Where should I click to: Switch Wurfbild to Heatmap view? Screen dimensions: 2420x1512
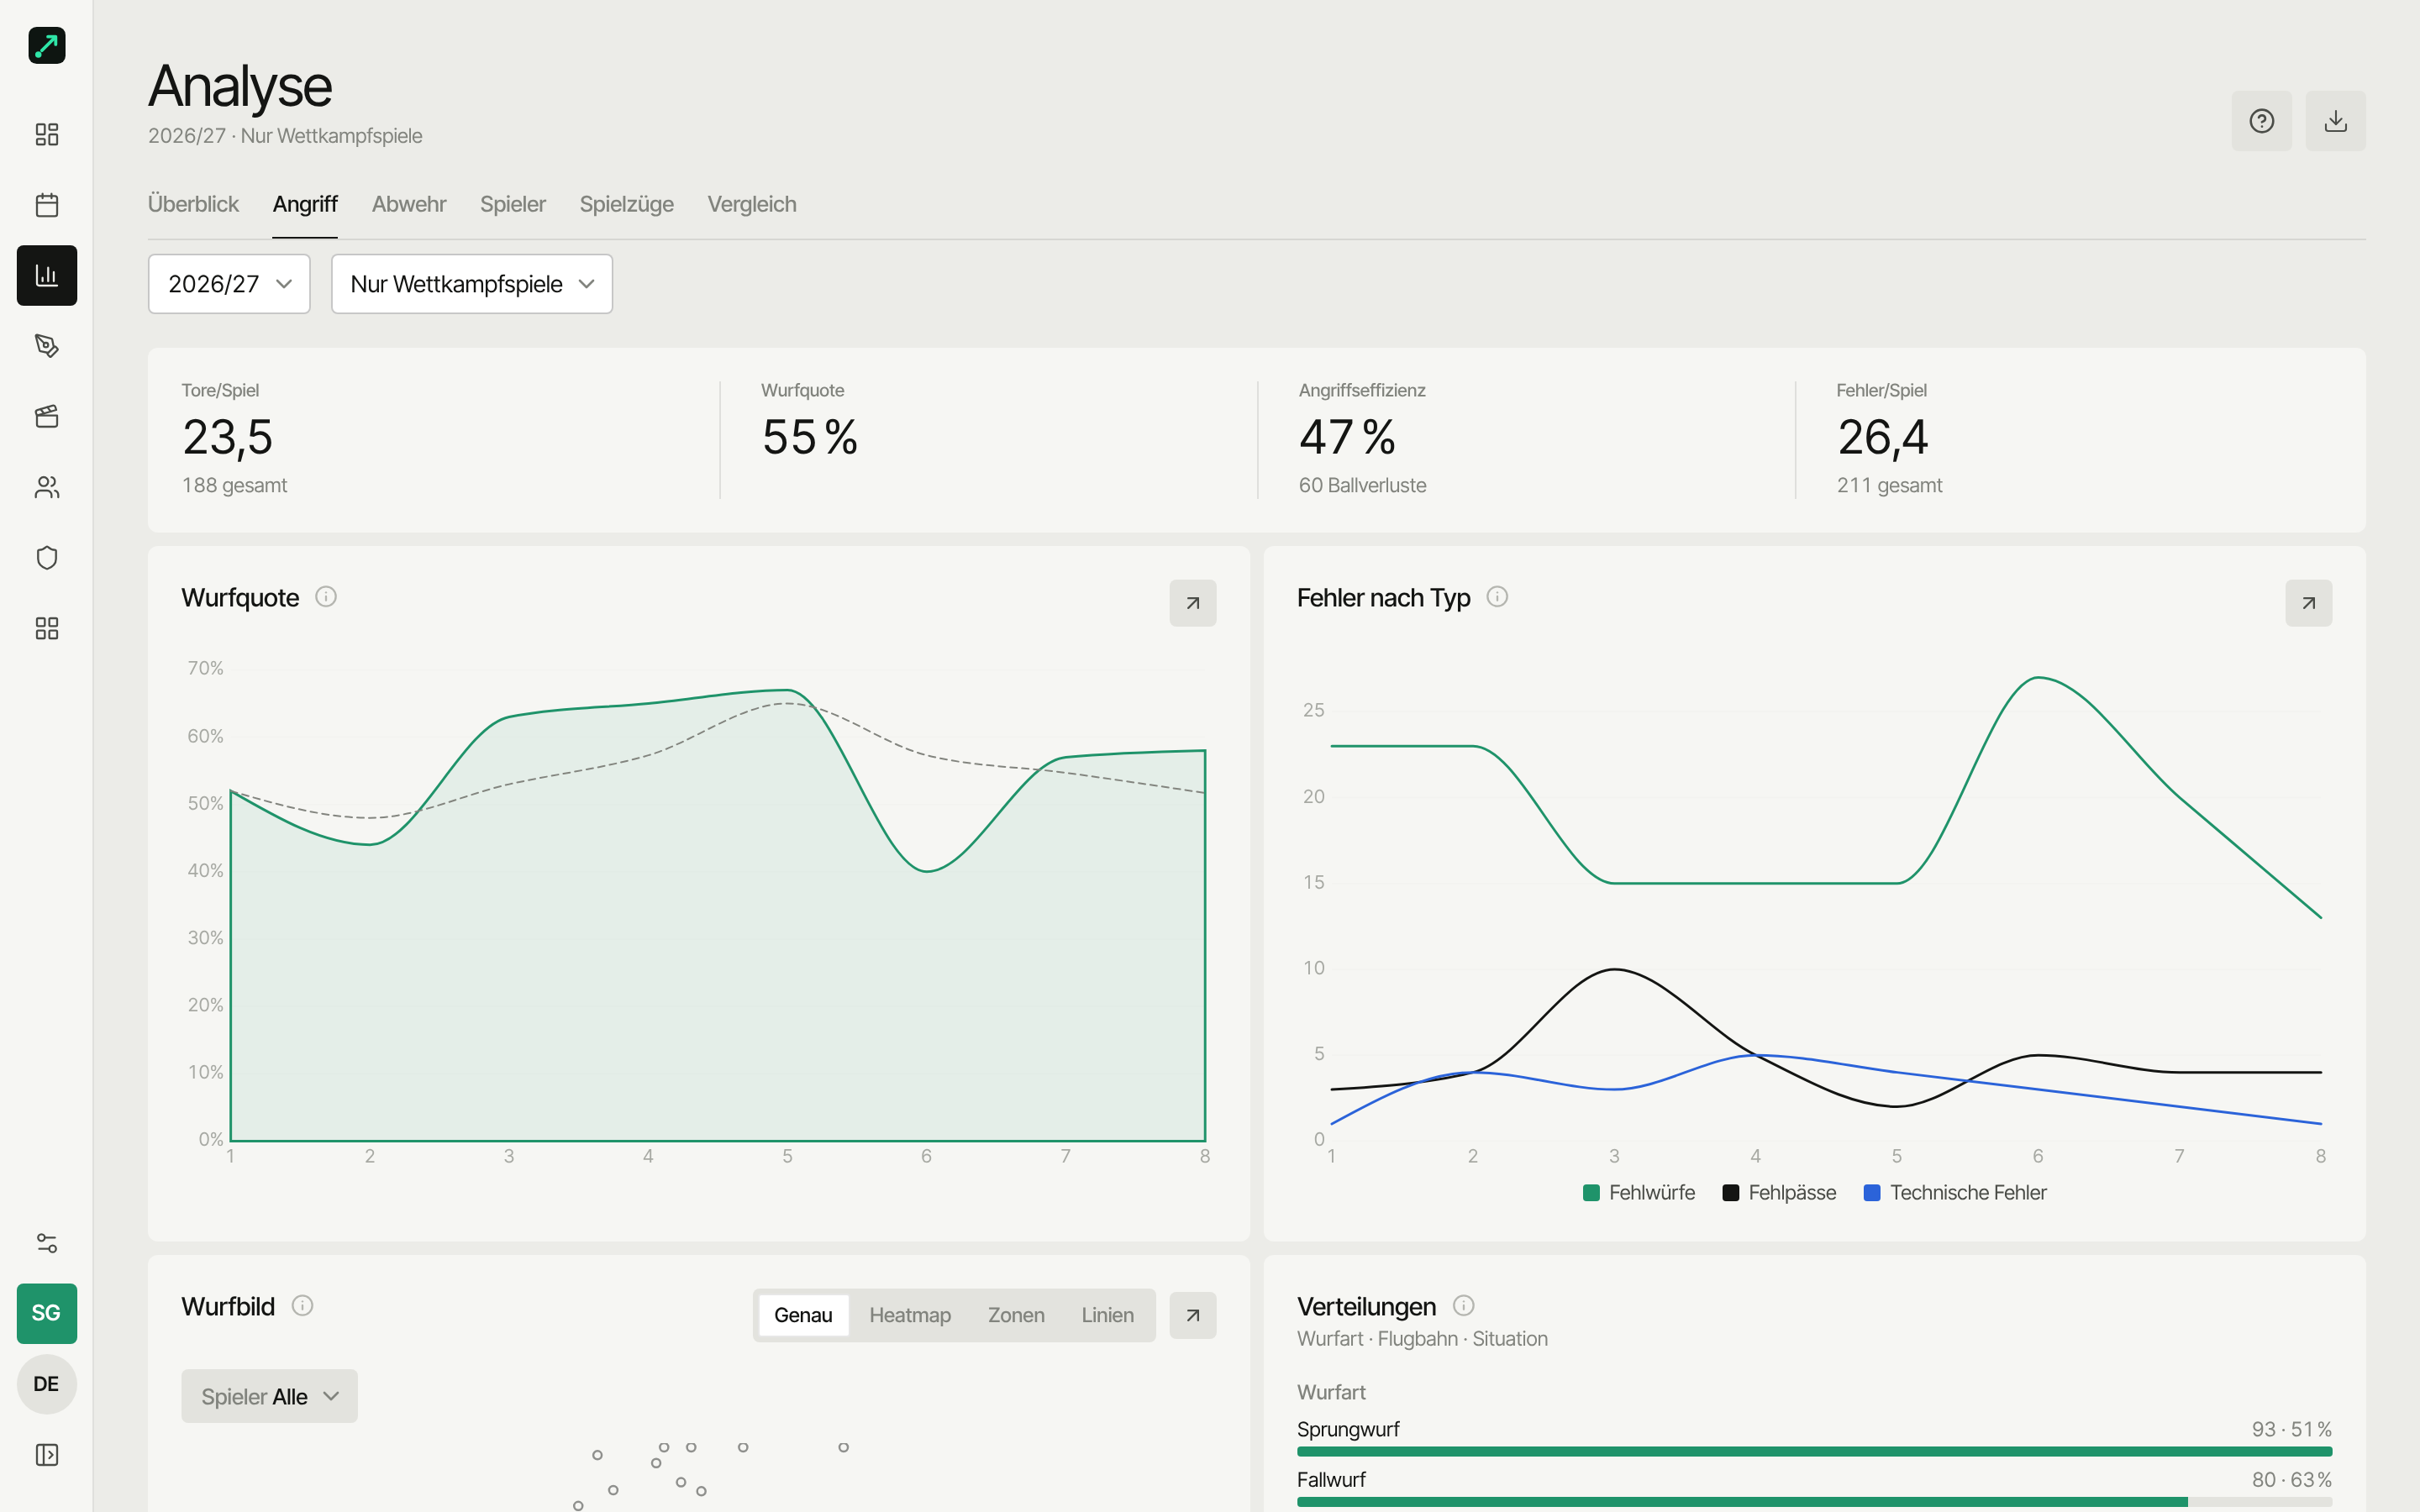point(910,1315)
